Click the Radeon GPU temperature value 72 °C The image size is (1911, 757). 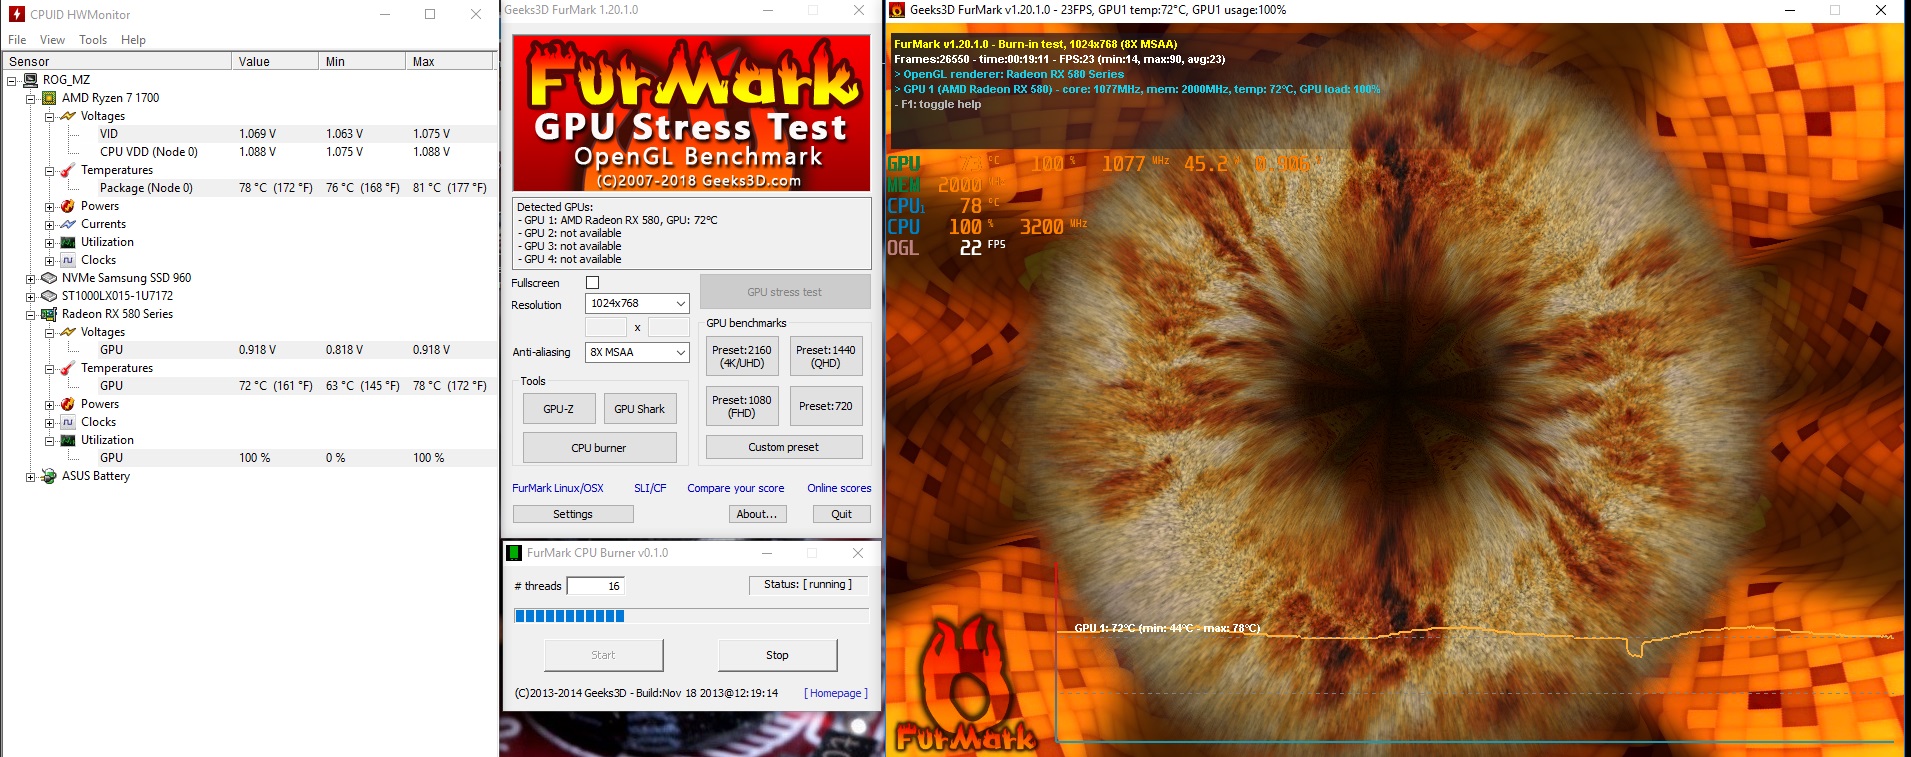click(275, 386)
